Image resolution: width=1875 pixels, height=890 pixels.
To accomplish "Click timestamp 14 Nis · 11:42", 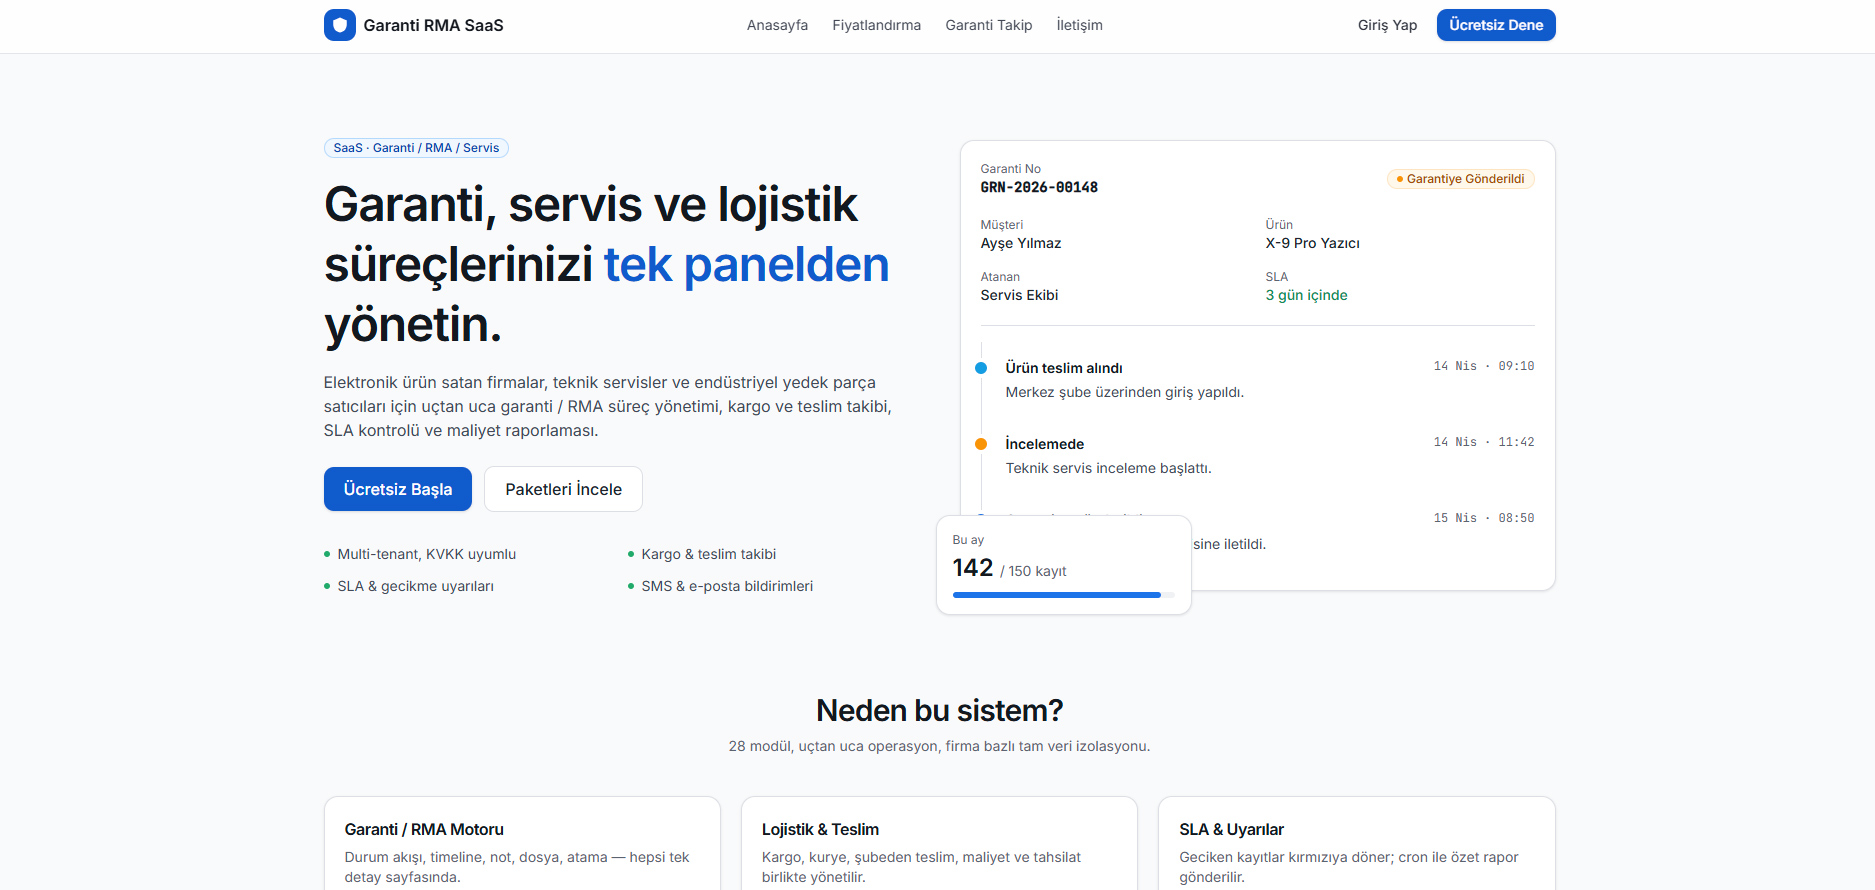I will tap(1484, 442).
